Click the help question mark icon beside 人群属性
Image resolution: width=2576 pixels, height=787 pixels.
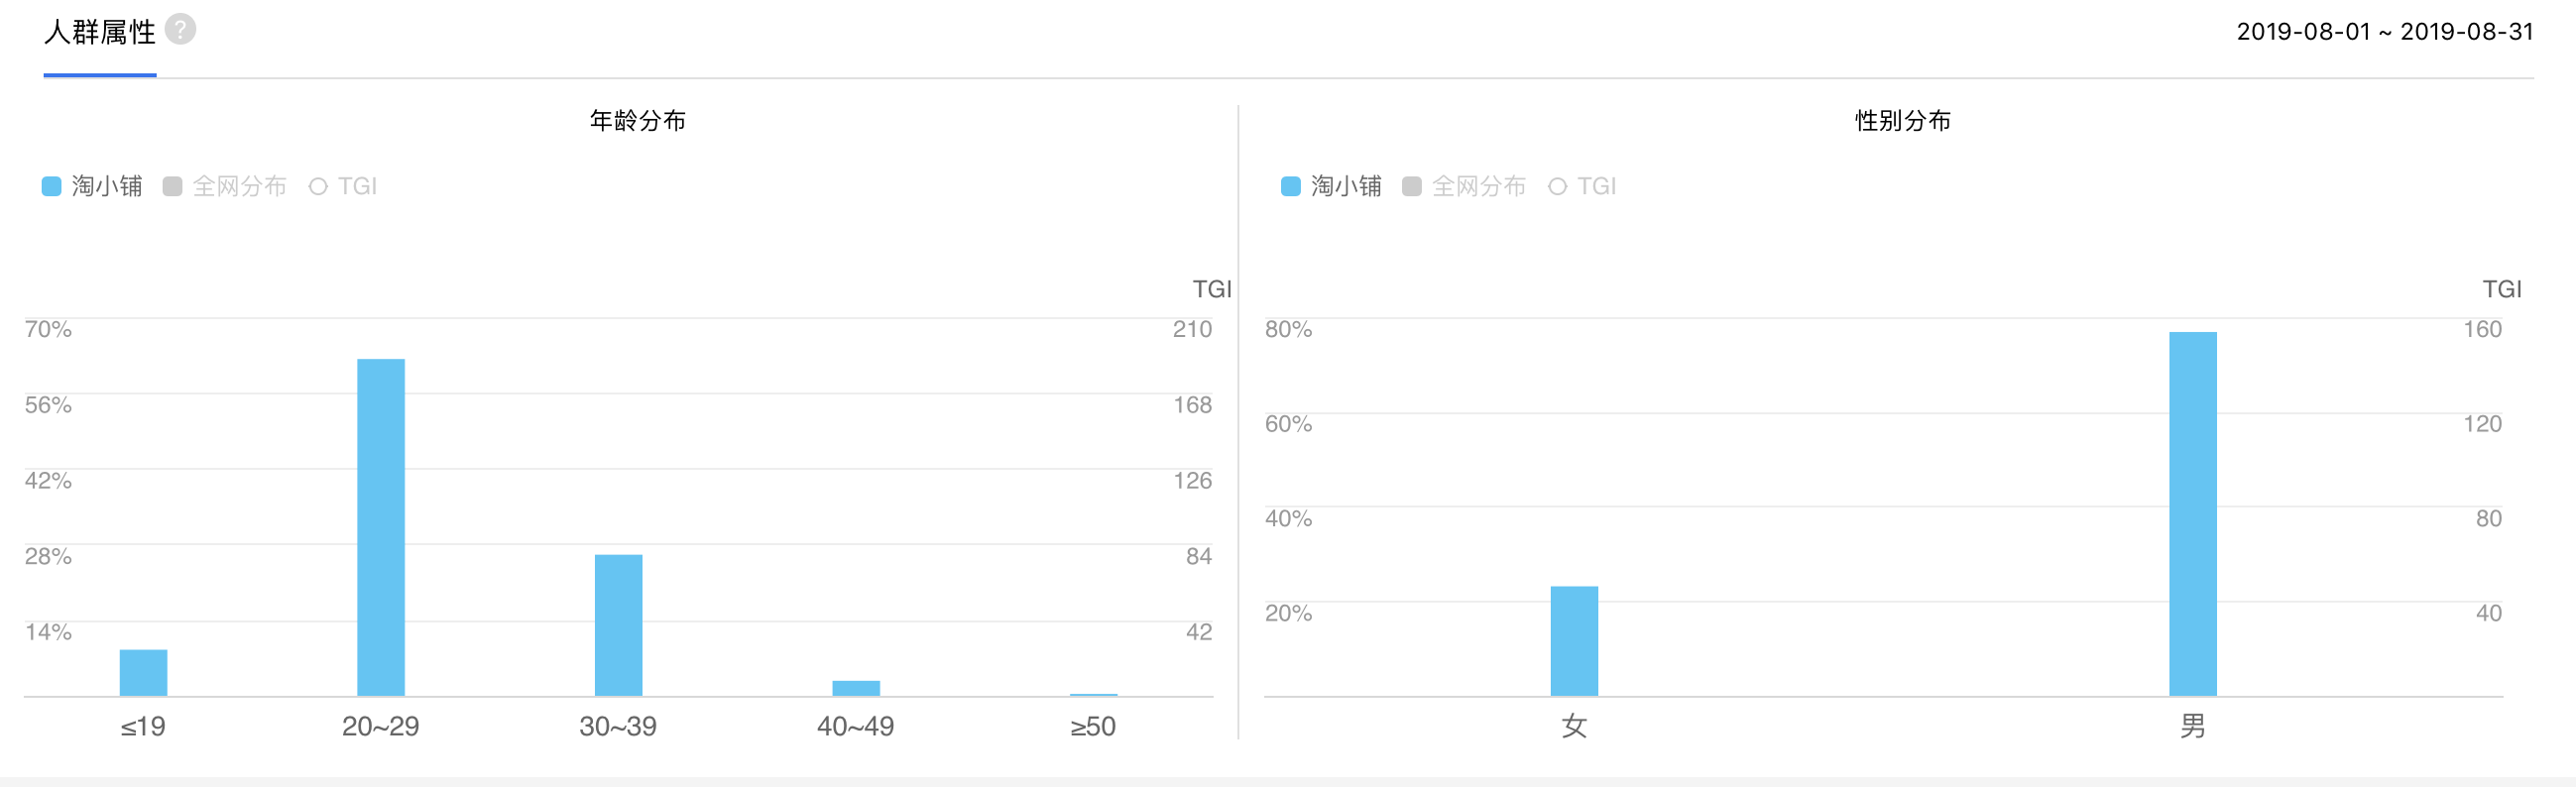pyautogui.click(x=180, y=29)
